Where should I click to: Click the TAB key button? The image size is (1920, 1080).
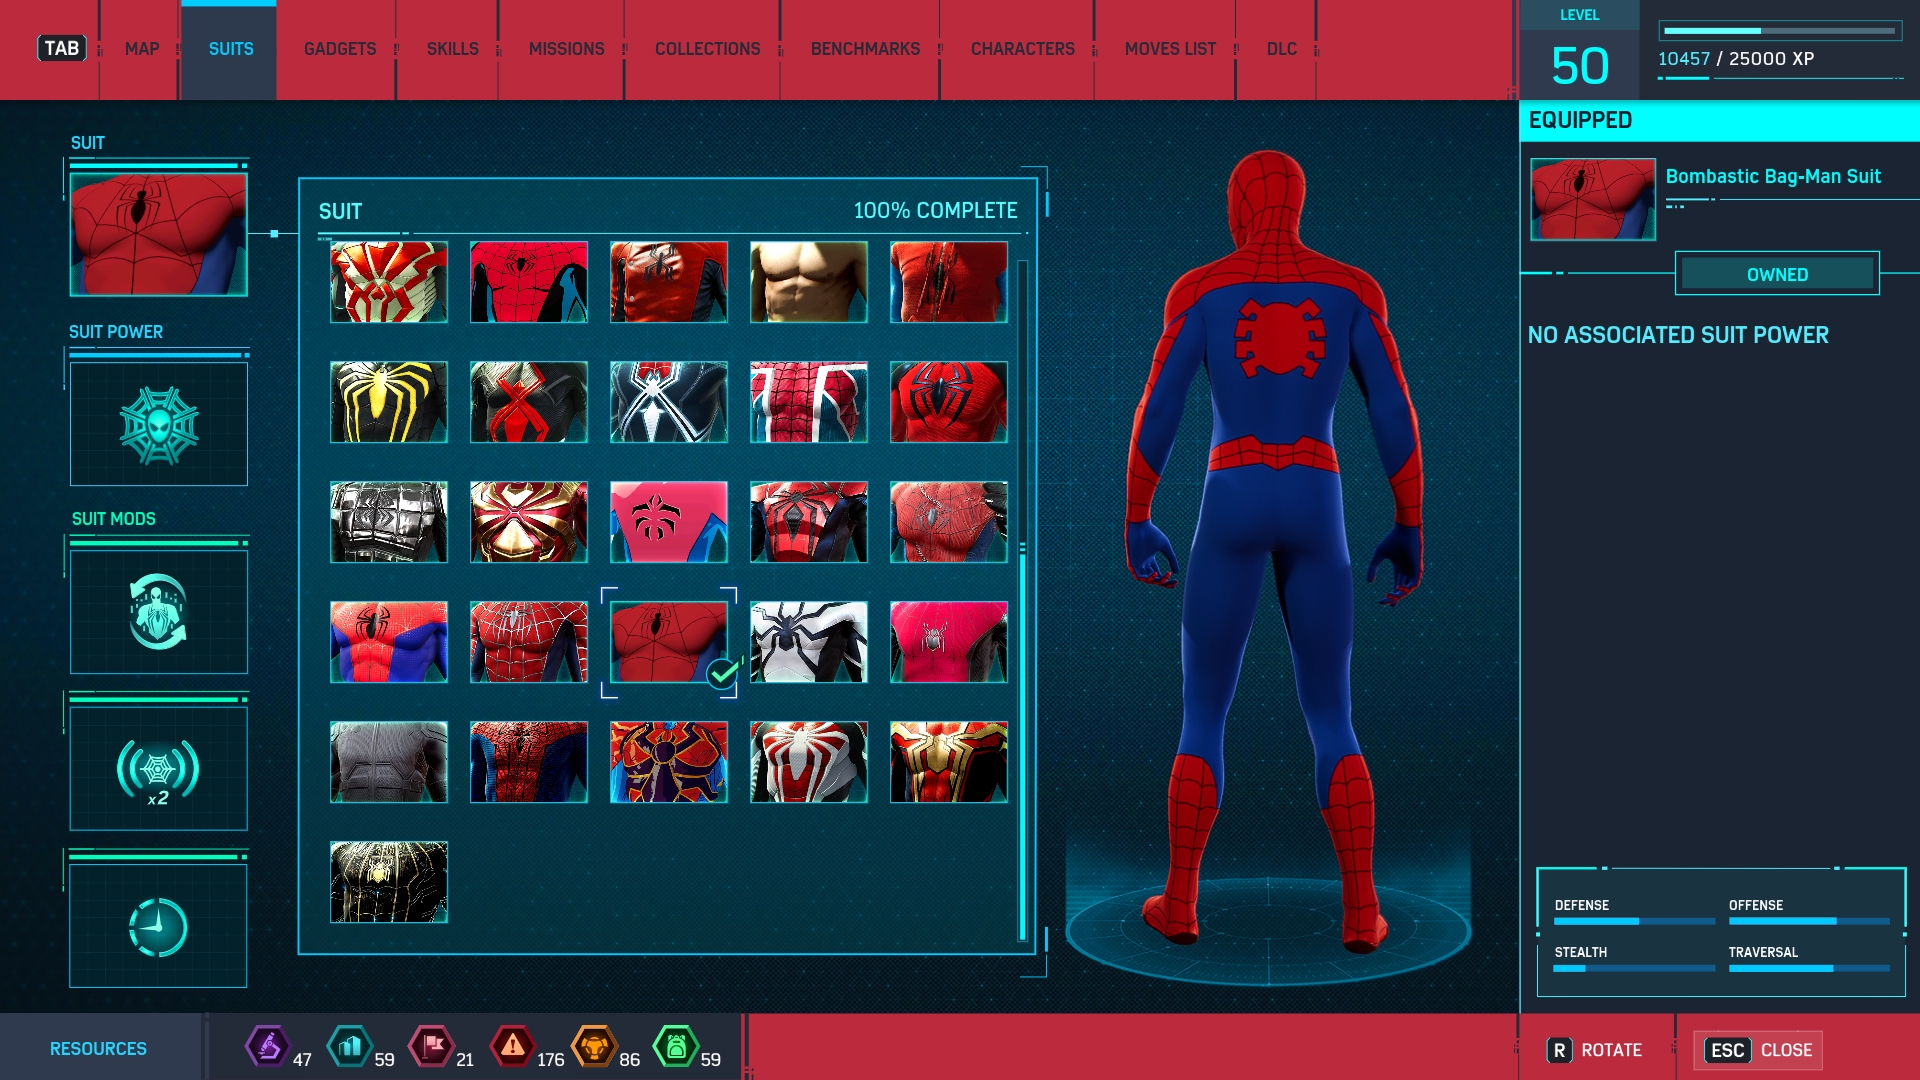(62, 48)
